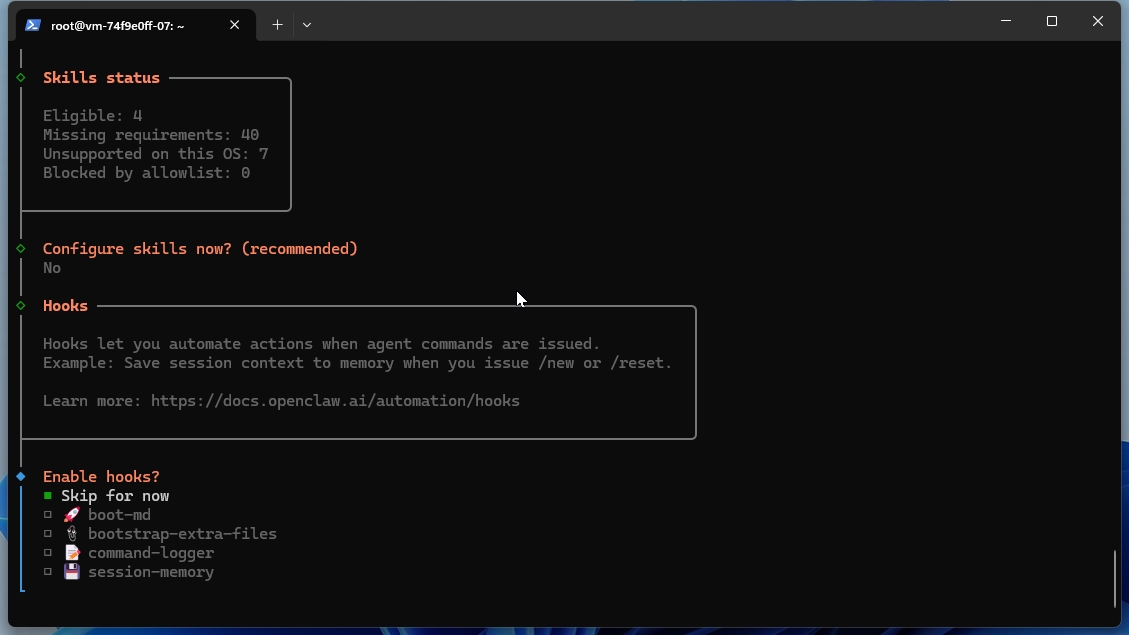This screenshot has height=635, width=1129.
Task: Click the diamond beside the Skills status header
Action: (20, 77)
